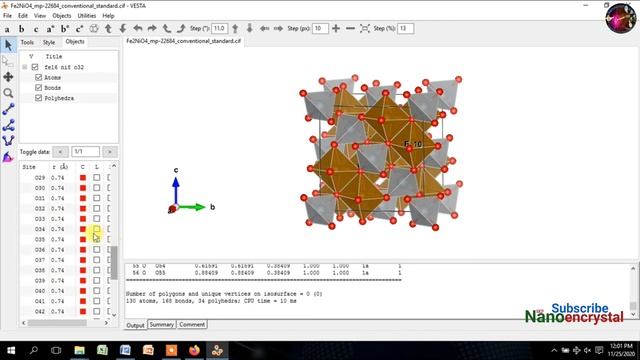Fit structure to window icon
Screen dimensions: 640x360
point(365,28)
